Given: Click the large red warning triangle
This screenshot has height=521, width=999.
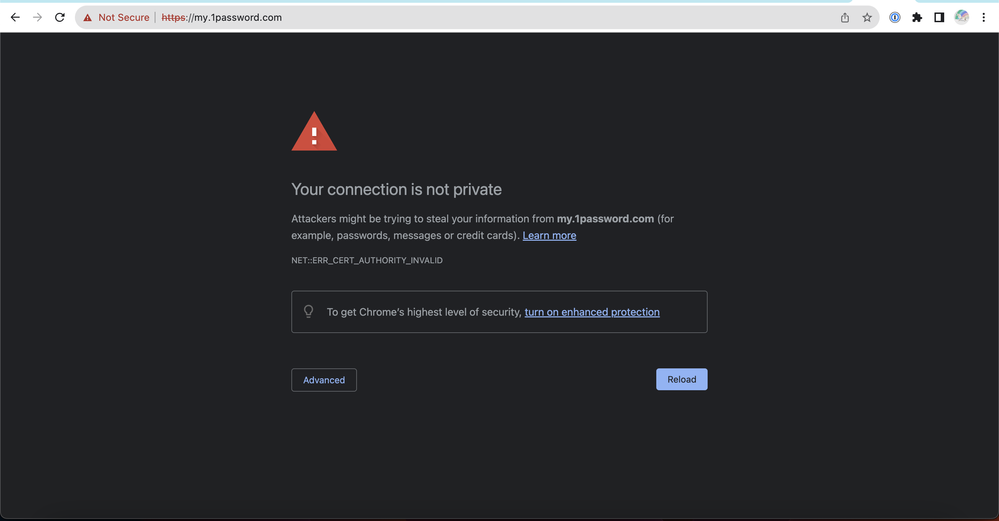Looking at the screenshot, I should click(x=314, y=133).
